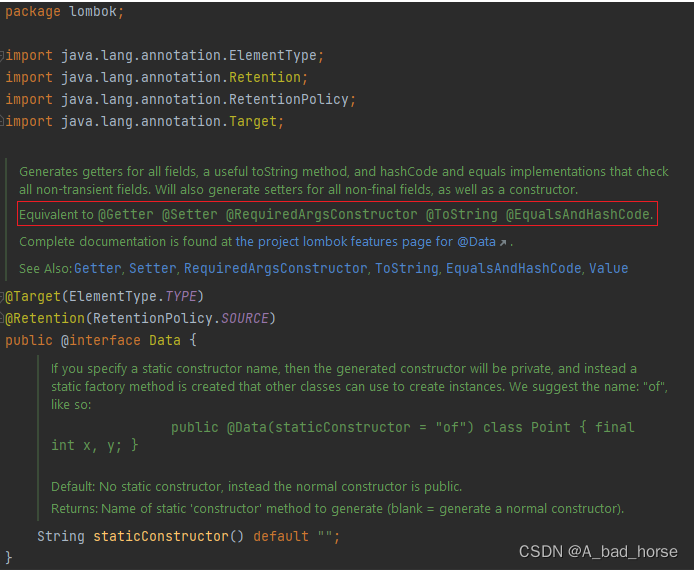Click 'Default: No static constructor' doc line
This screenshot has height=570, width=694.
pyautogui.click(x=256, y=487)
